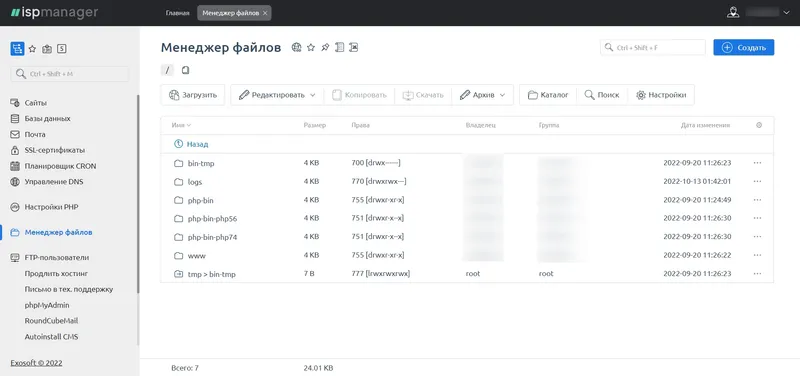Open the tree menu icon in sidebar
Image resolution: width=800 pixels, height=376 pixels.
point(17,49)
